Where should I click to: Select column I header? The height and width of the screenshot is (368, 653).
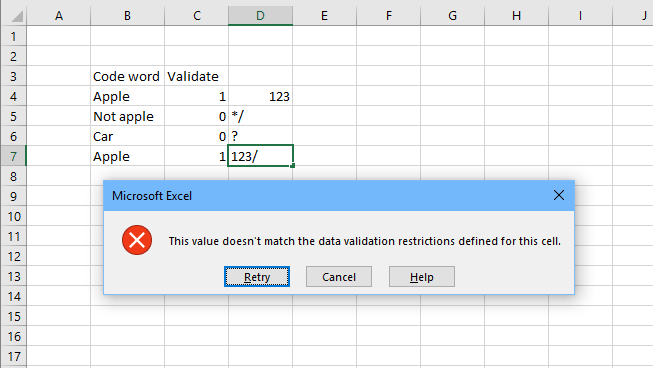point(581,16)
